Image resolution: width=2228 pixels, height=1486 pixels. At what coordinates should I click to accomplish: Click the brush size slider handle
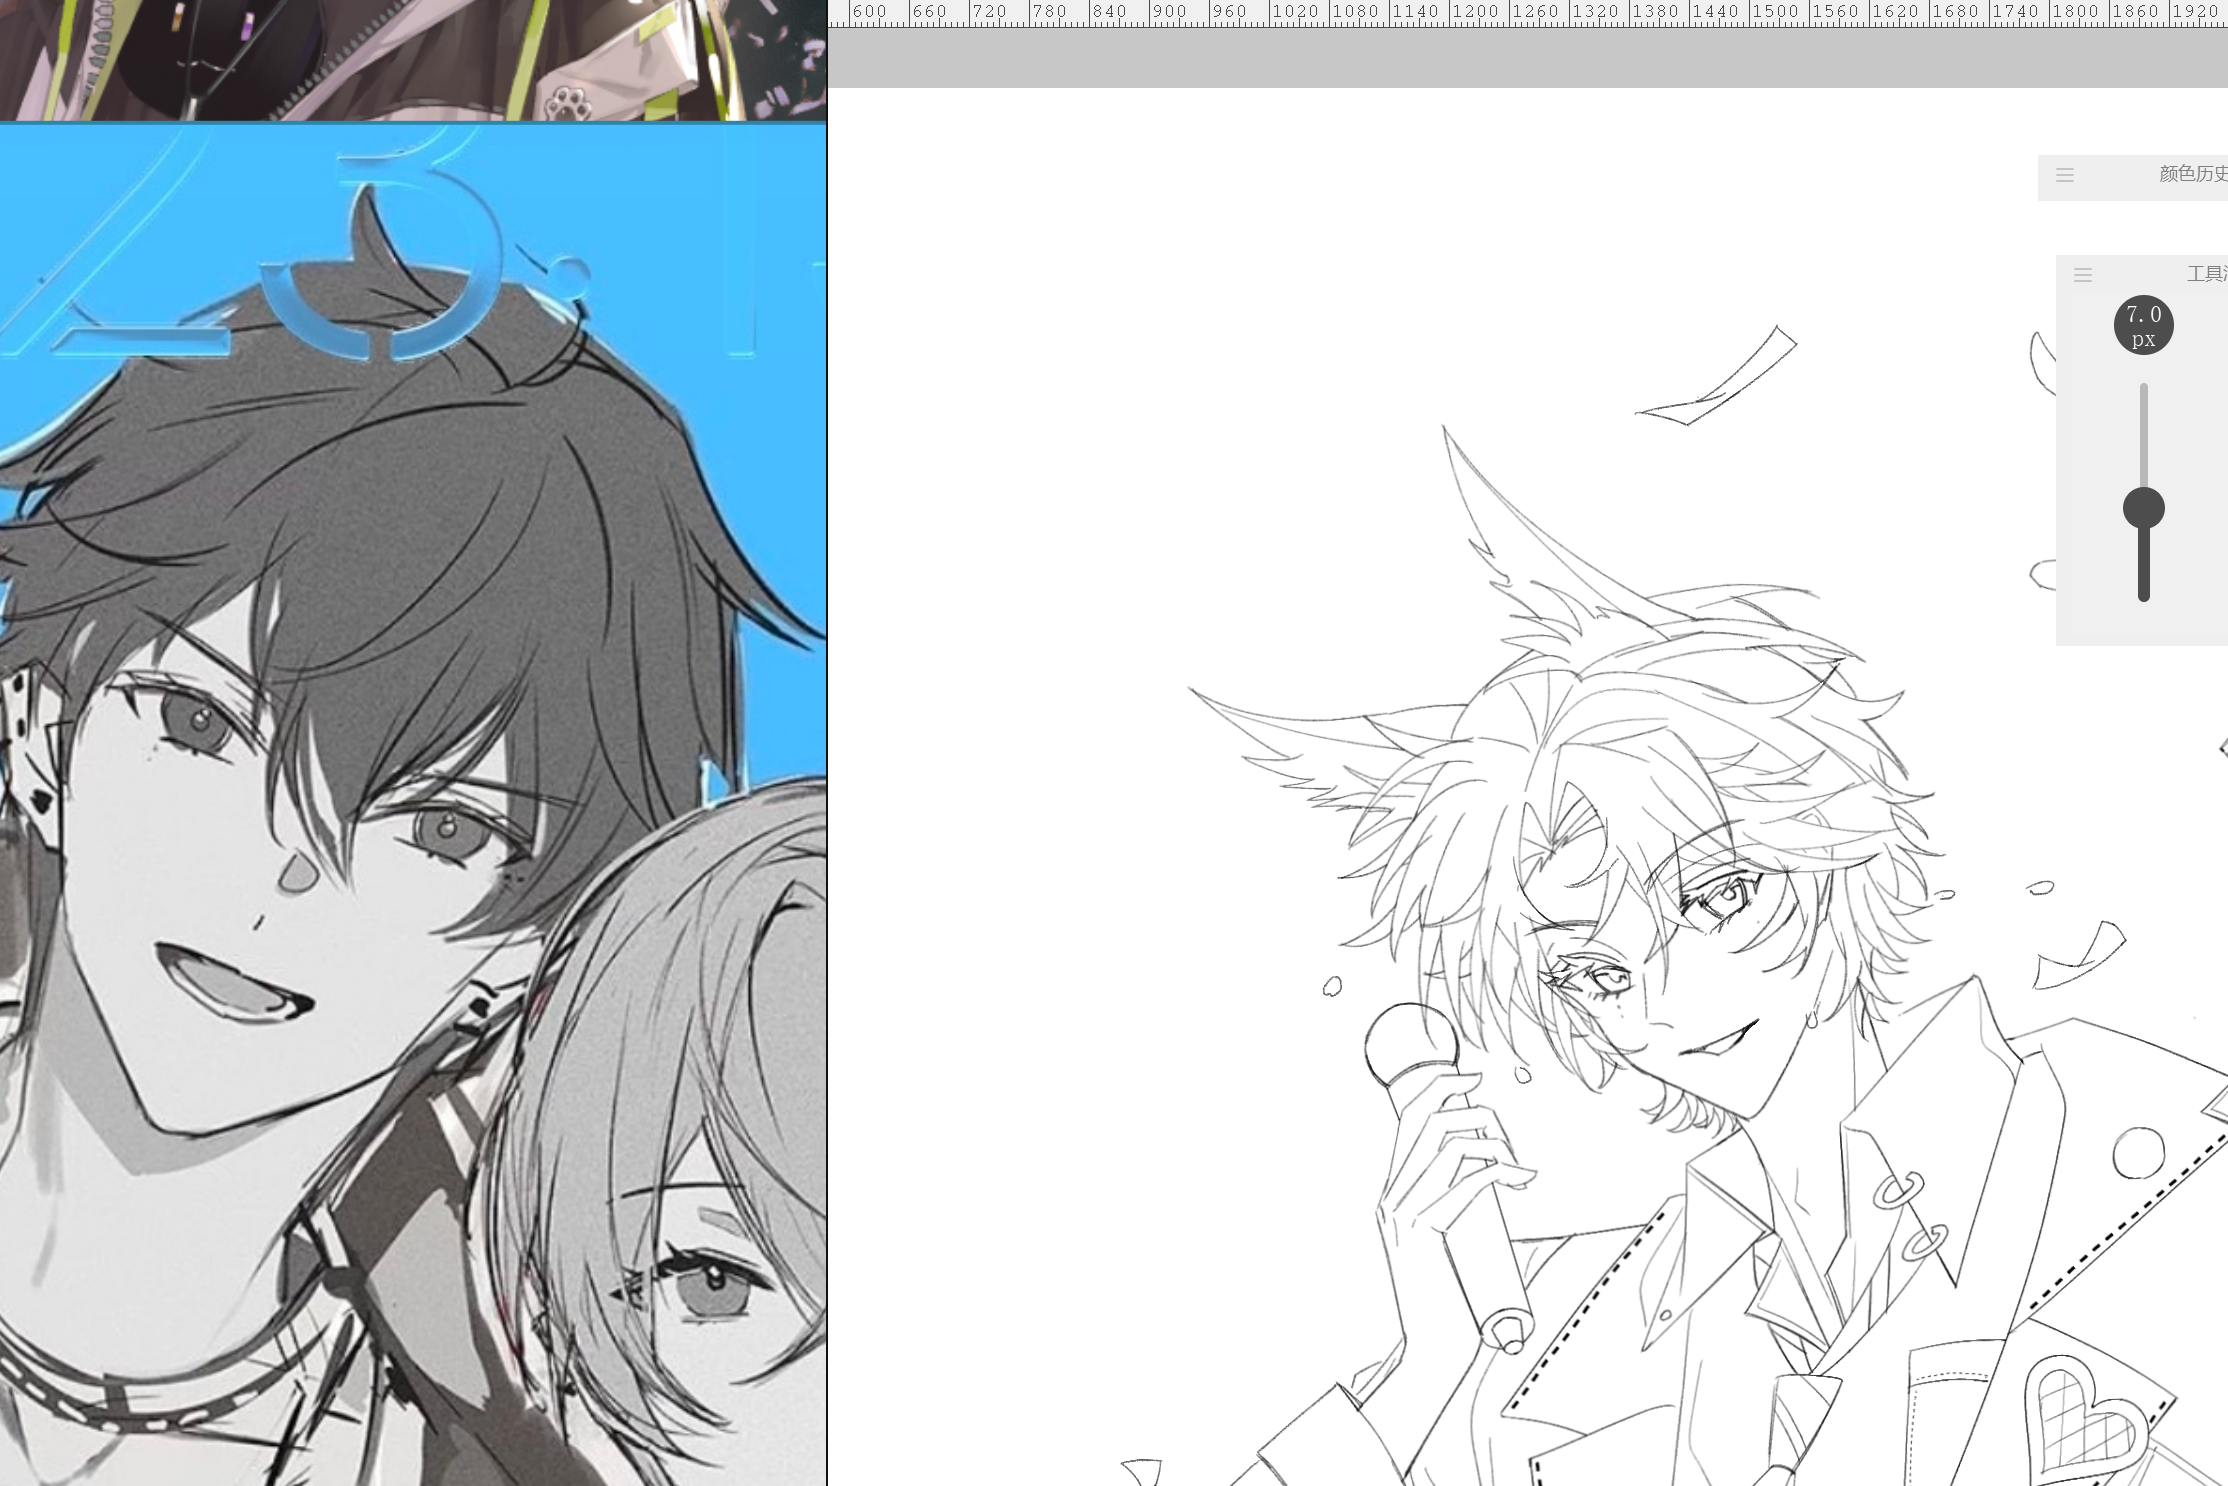(2144, 508)
